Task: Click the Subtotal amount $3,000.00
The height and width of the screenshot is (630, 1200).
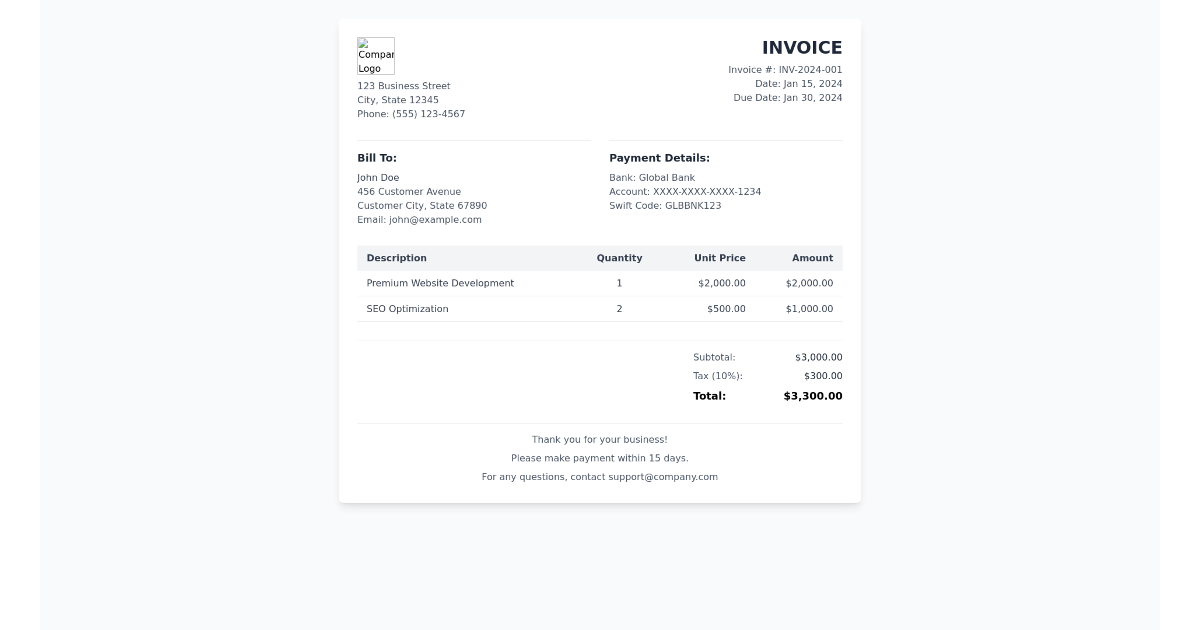Action: (x=817, y=357)
